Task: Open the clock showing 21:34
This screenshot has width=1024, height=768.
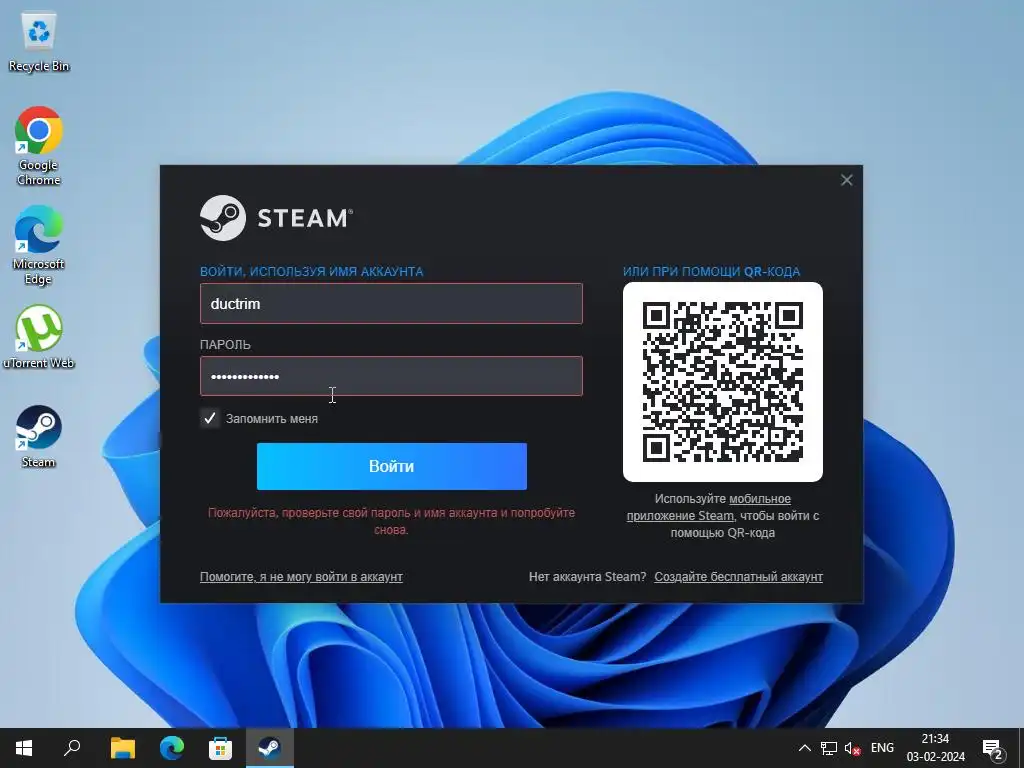Action: pyautogui.click(x=935, y=748)
